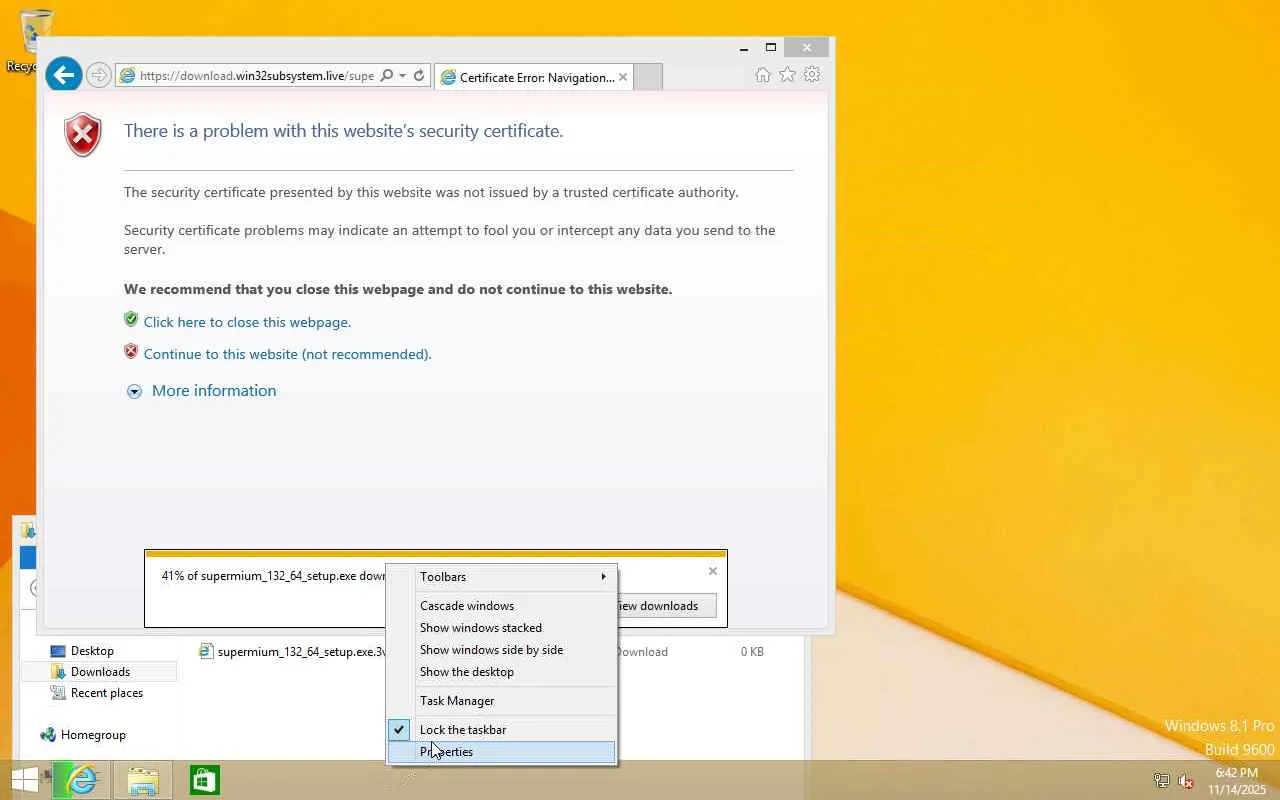Close the Certificate Error tab with its X

tap(623, 77)
